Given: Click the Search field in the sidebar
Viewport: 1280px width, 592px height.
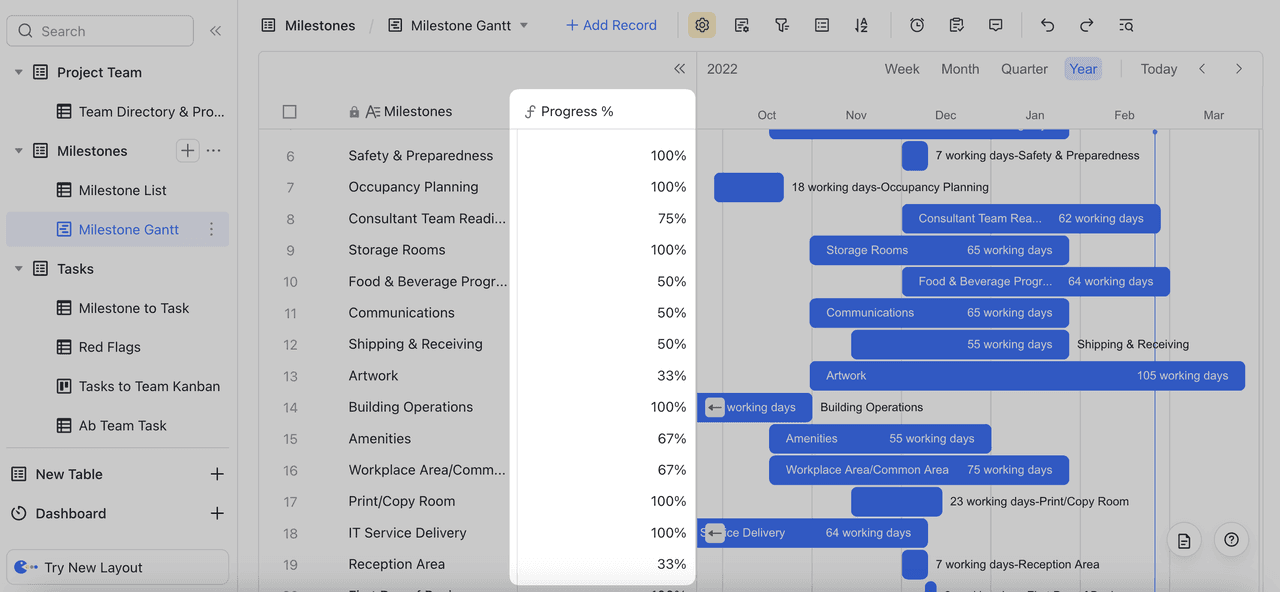Looking at the screenshot, I should coord(100,31).
